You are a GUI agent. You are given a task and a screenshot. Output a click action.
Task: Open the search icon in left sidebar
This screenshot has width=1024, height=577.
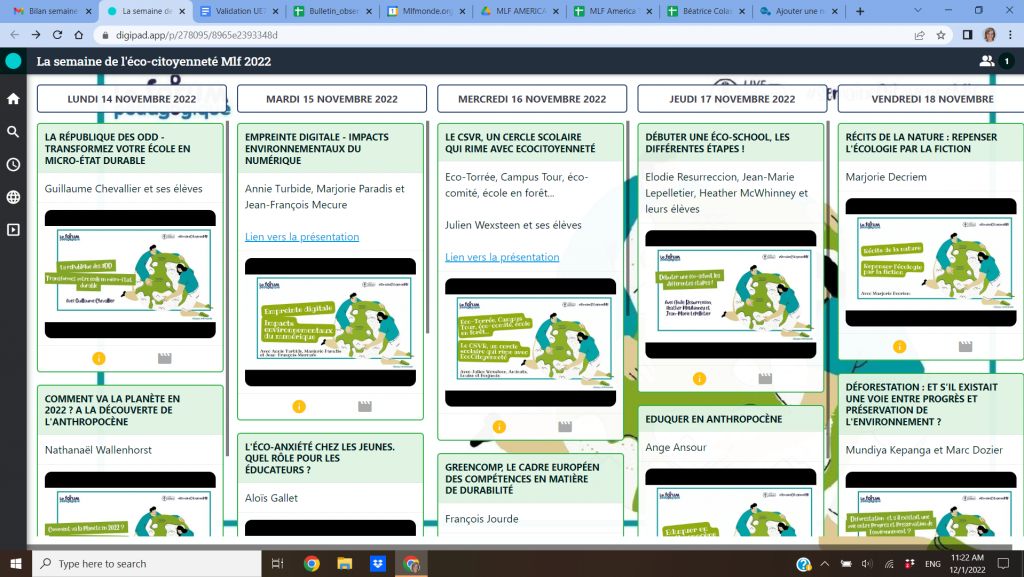tap(13, 132)
